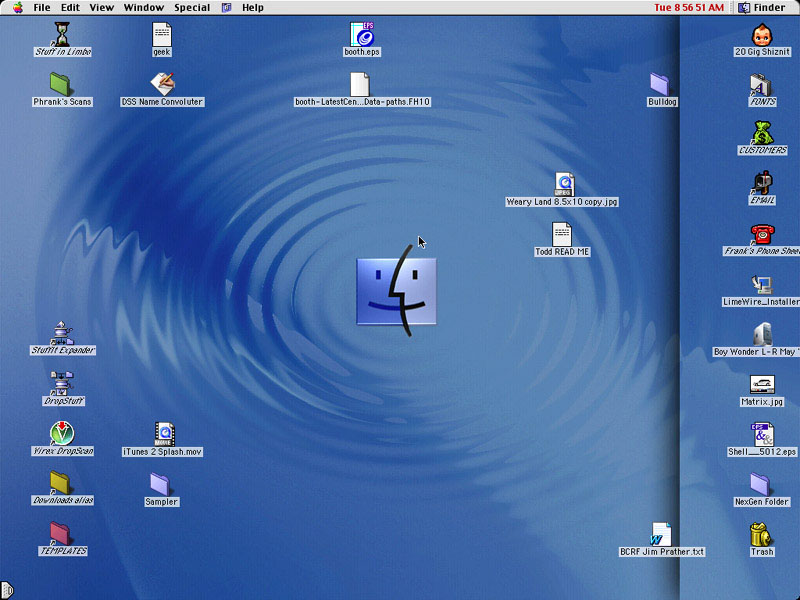Select the iTunes 2 Splash.mov movie icon
Viewport: 800px width, 600px height.
[164, 434]
